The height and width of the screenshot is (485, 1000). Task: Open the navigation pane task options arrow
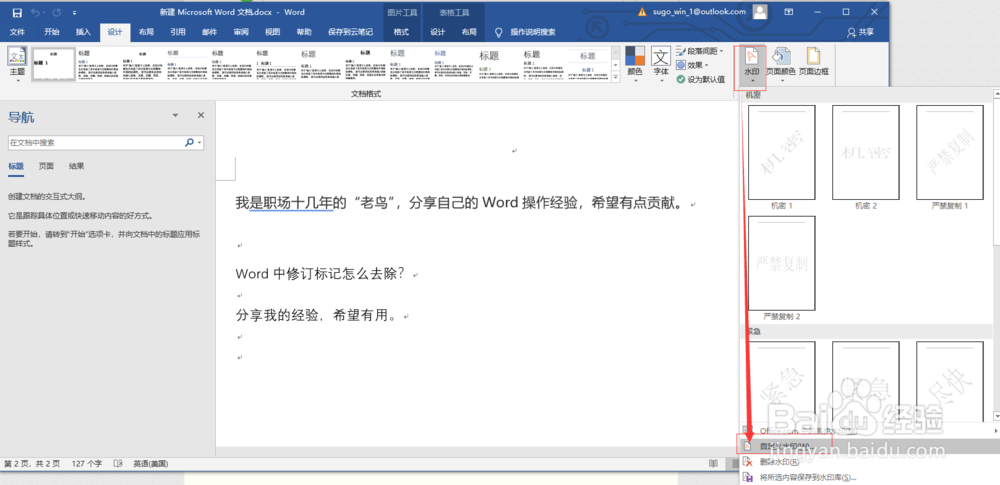175,116
